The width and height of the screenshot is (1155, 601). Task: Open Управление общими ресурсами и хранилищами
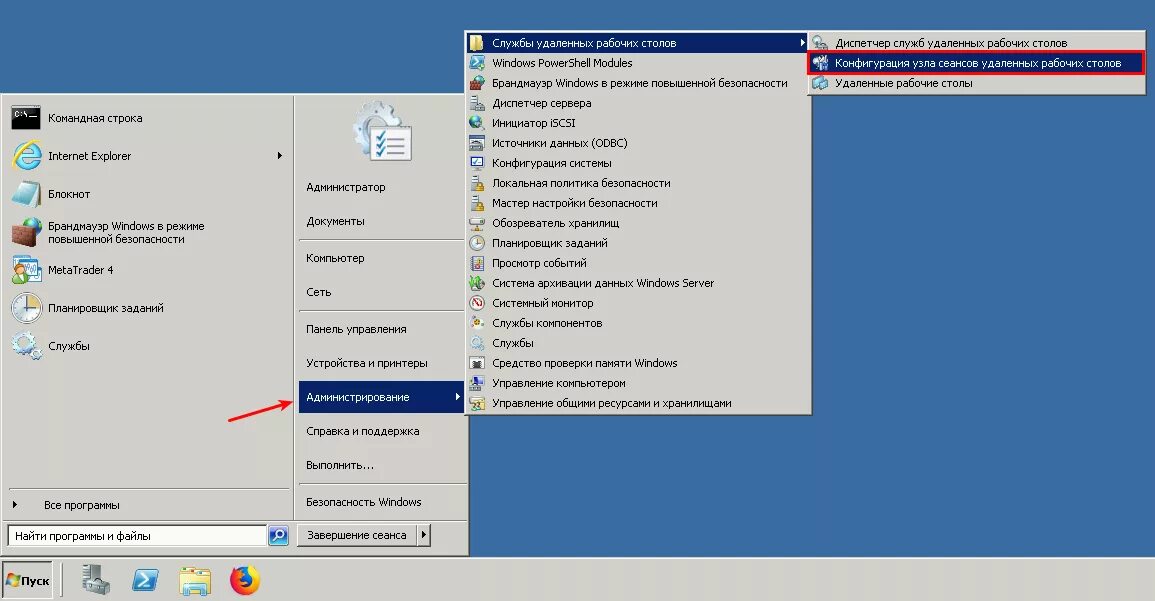coord(611,403)
